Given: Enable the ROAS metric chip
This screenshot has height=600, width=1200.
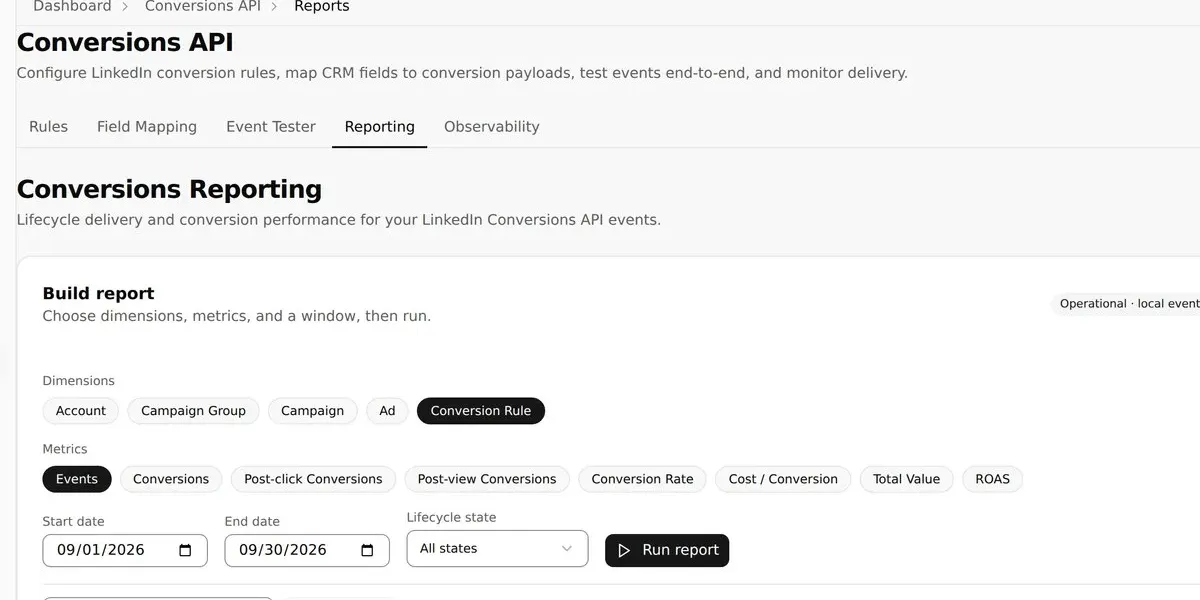Looking at the screenshot, I should (x=992, y=479).
